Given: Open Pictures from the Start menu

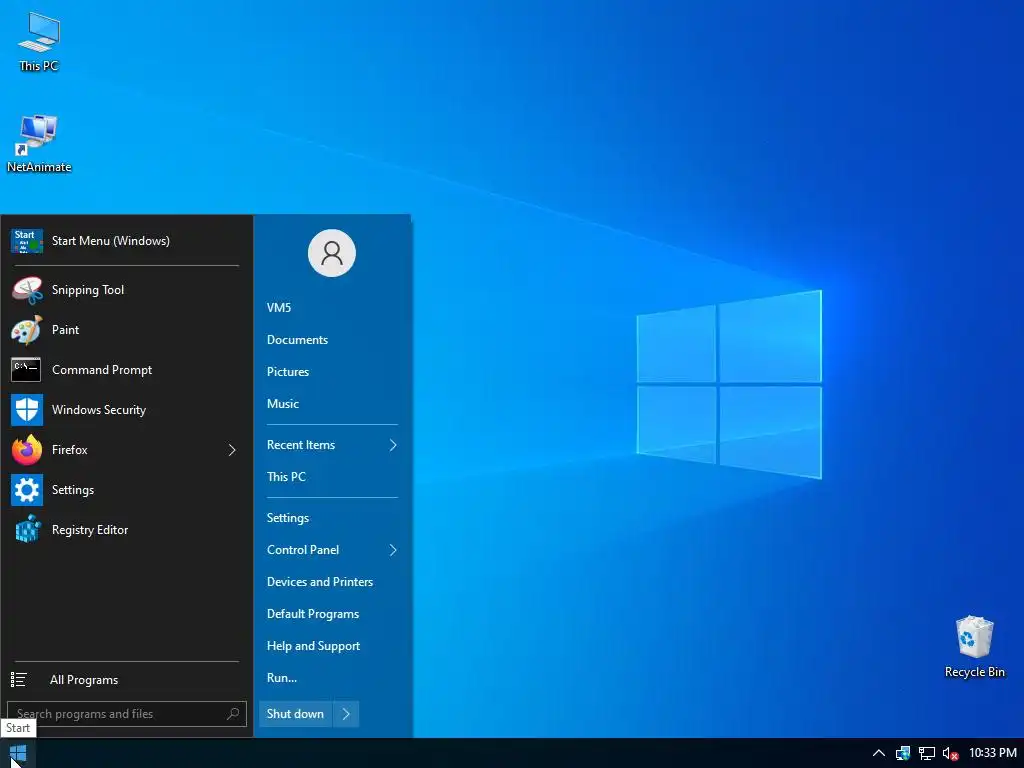Looking at the screenshot, I should coord(288,372).
